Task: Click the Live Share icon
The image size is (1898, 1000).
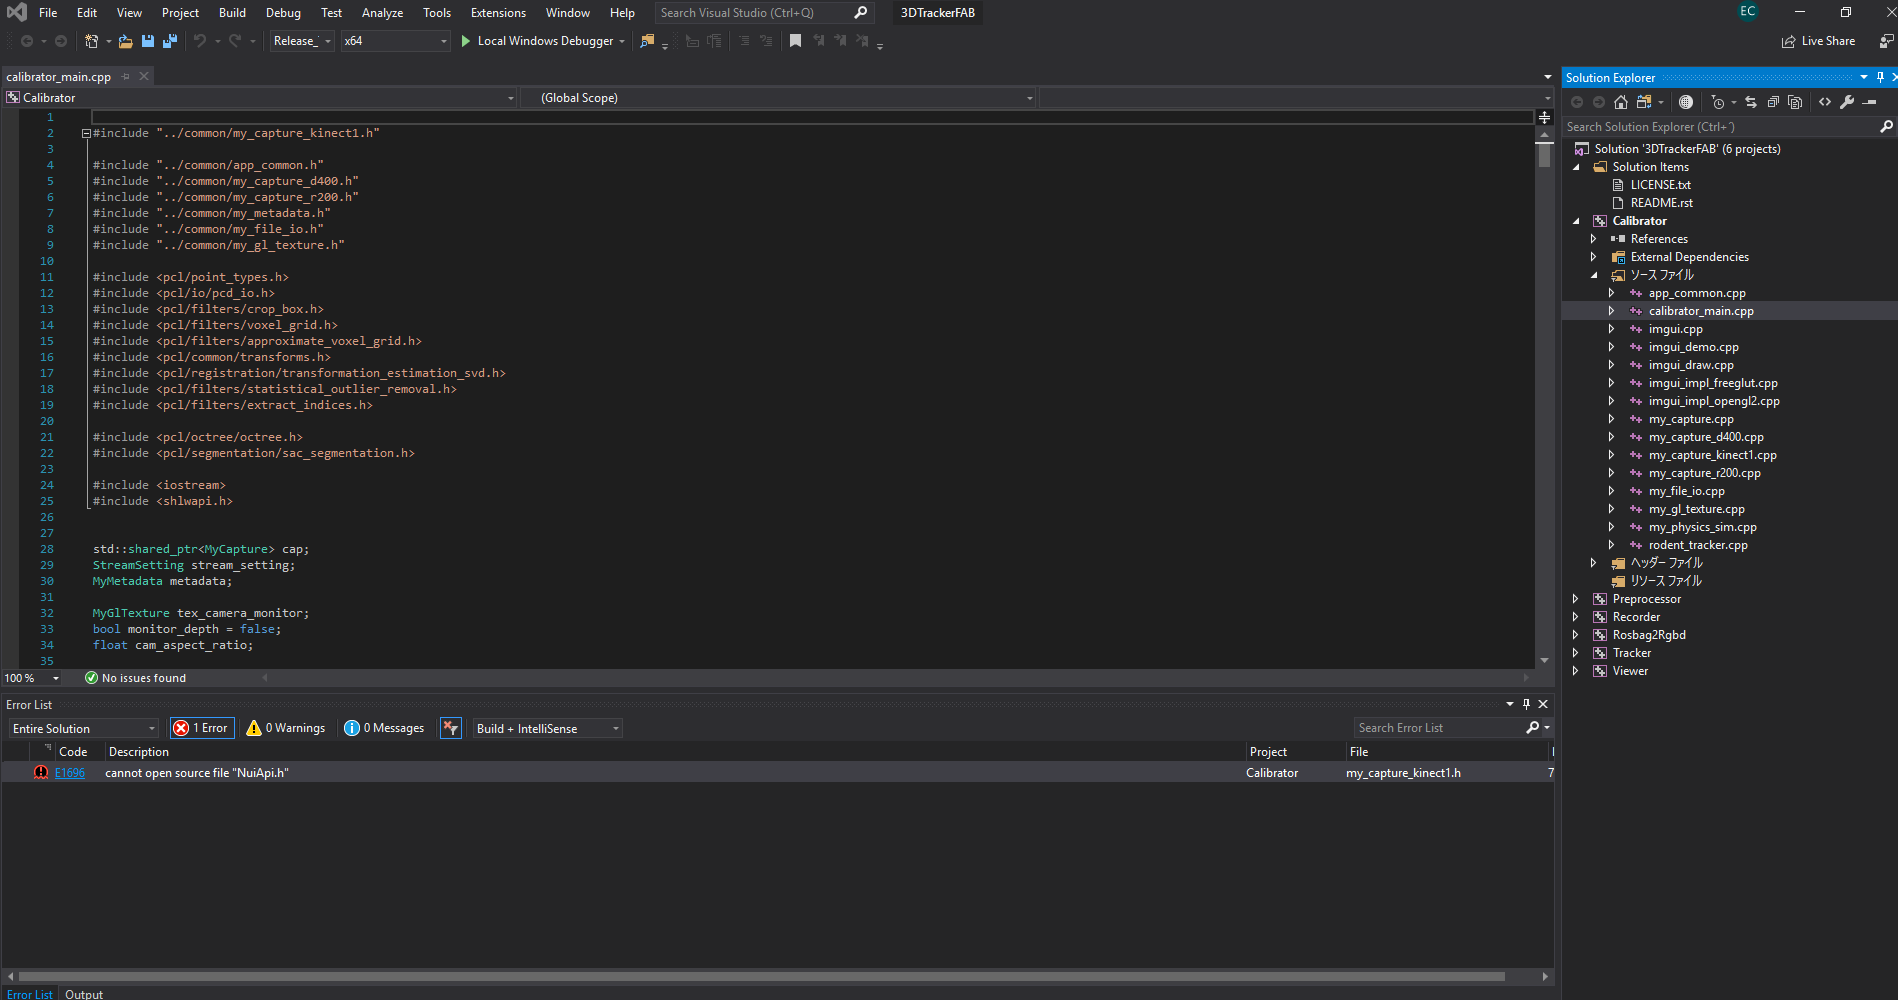Action: pos(1788,42)
